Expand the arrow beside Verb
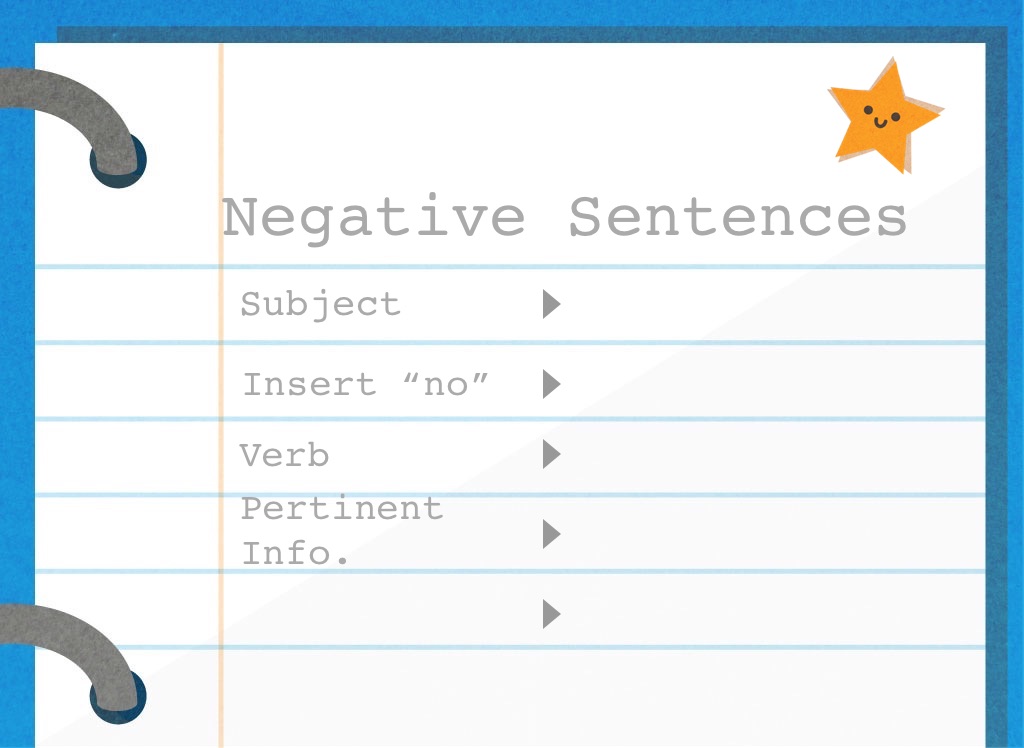The width and height of the screenshot is (1024, 748). point(551,455)
